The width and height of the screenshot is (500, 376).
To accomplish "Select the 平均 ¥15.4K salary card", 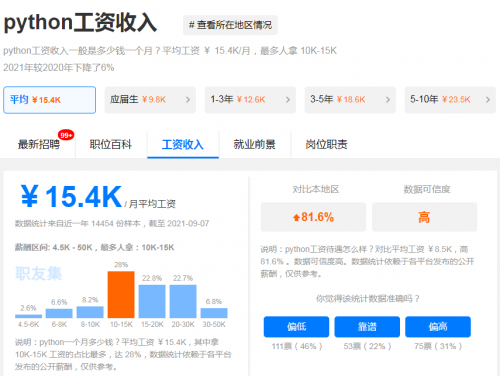I will pyautogui.click(x=50, y=100).
